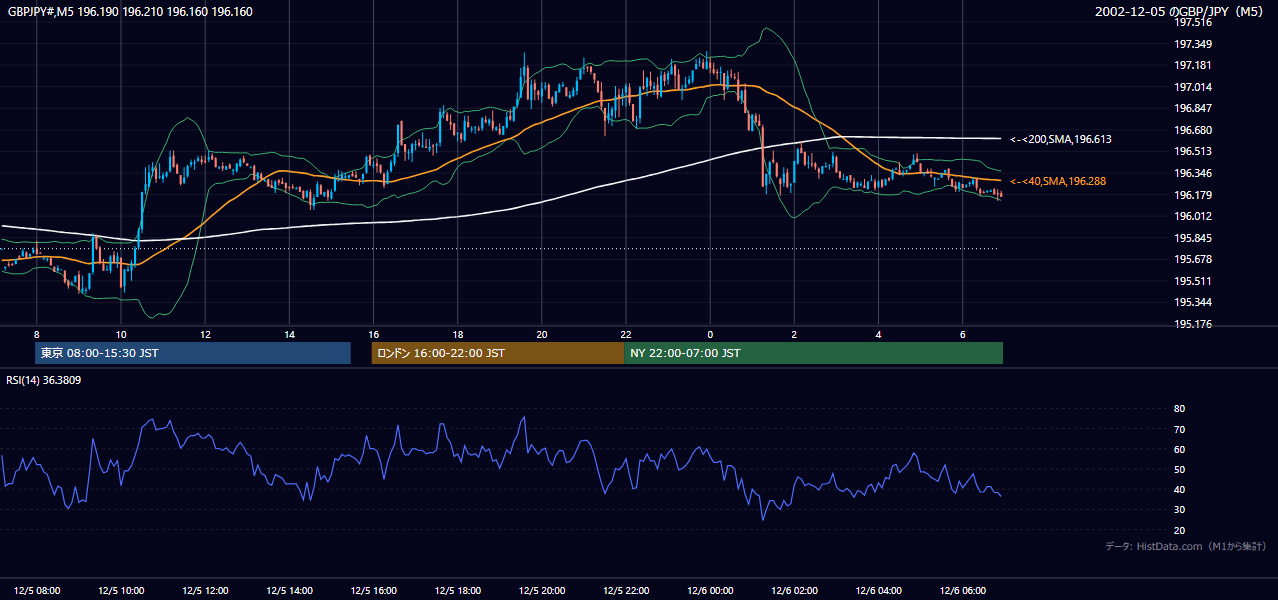Click price axis label 195.511
Screen dimensions: 1278x600
(x=1191, y=281)
